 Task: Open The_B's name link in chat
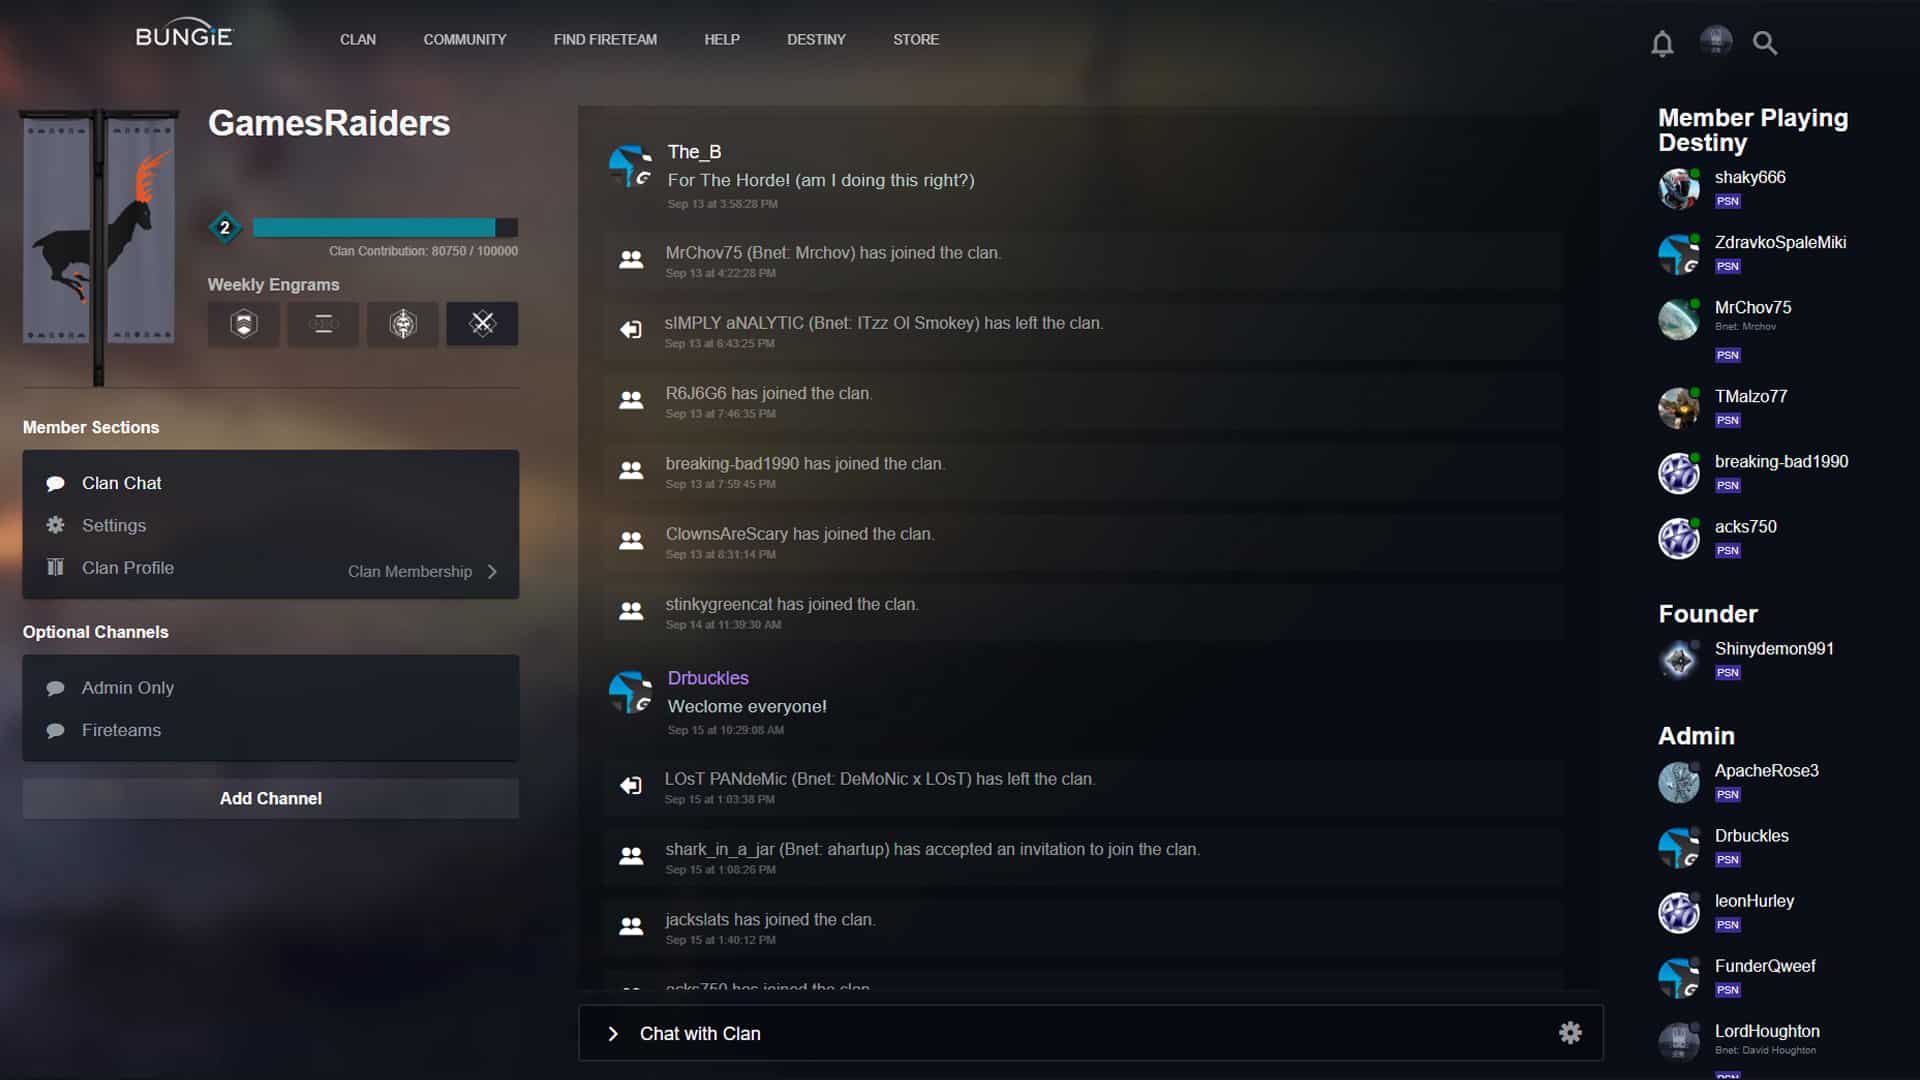click(x=694, y=152)
